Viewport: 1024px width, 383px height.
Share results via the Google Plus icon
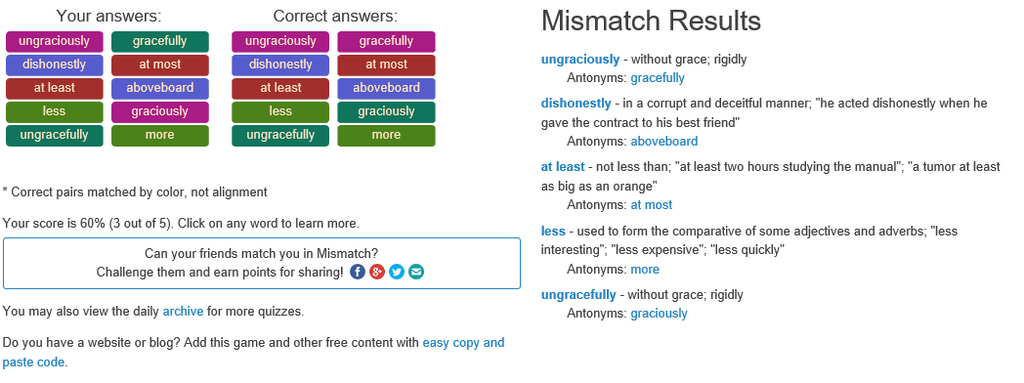pyautogui.click(x=377, y=272)
